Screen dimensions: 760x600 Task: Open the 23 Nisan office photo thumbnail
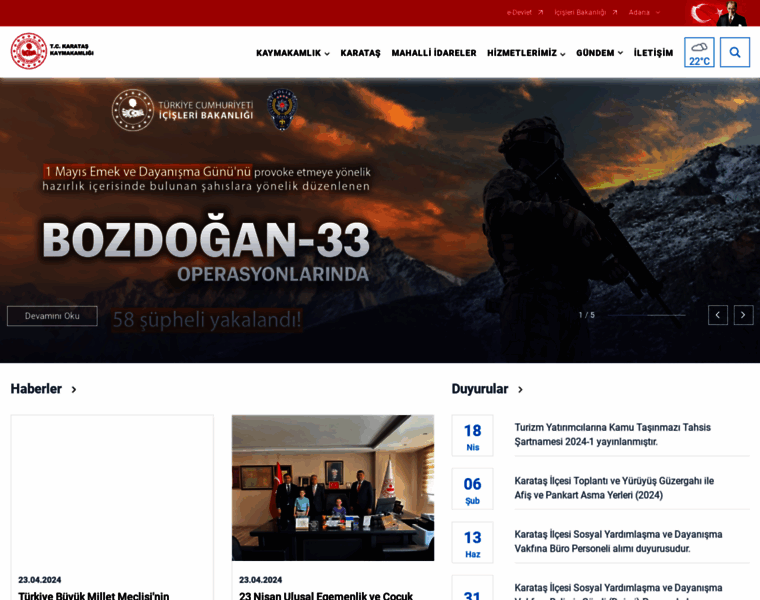click(x=333, y=488)
